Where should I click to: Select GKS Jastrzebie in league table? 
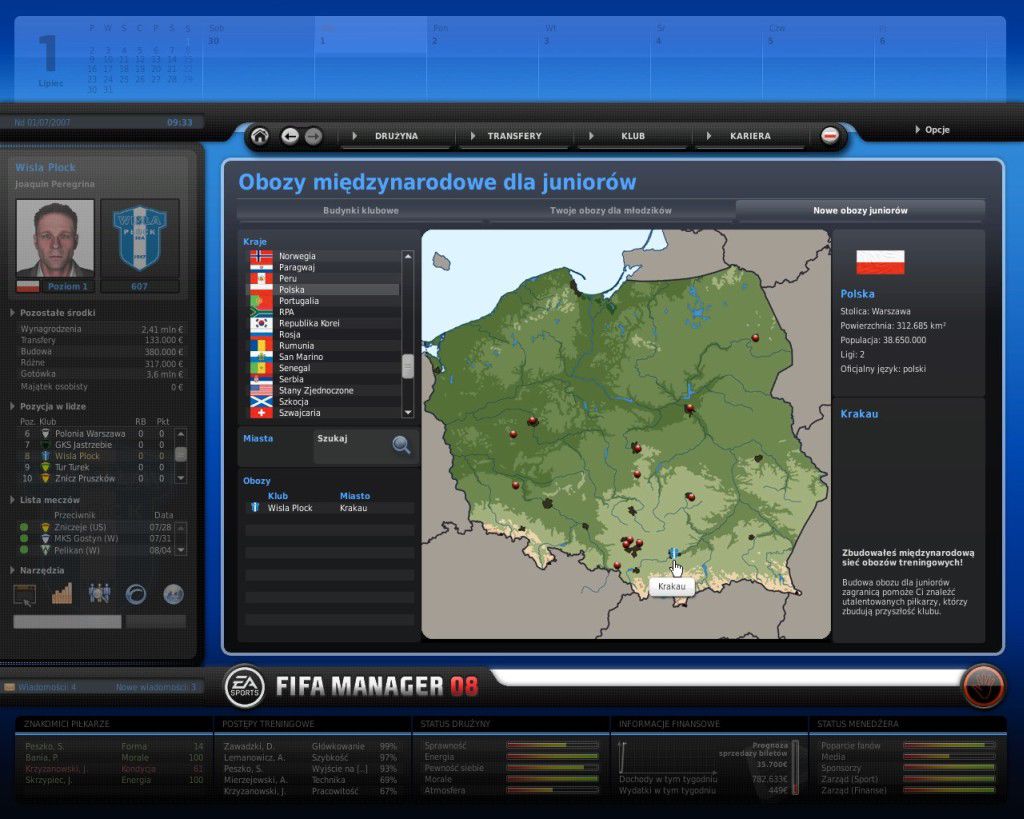tap(94, 445)
